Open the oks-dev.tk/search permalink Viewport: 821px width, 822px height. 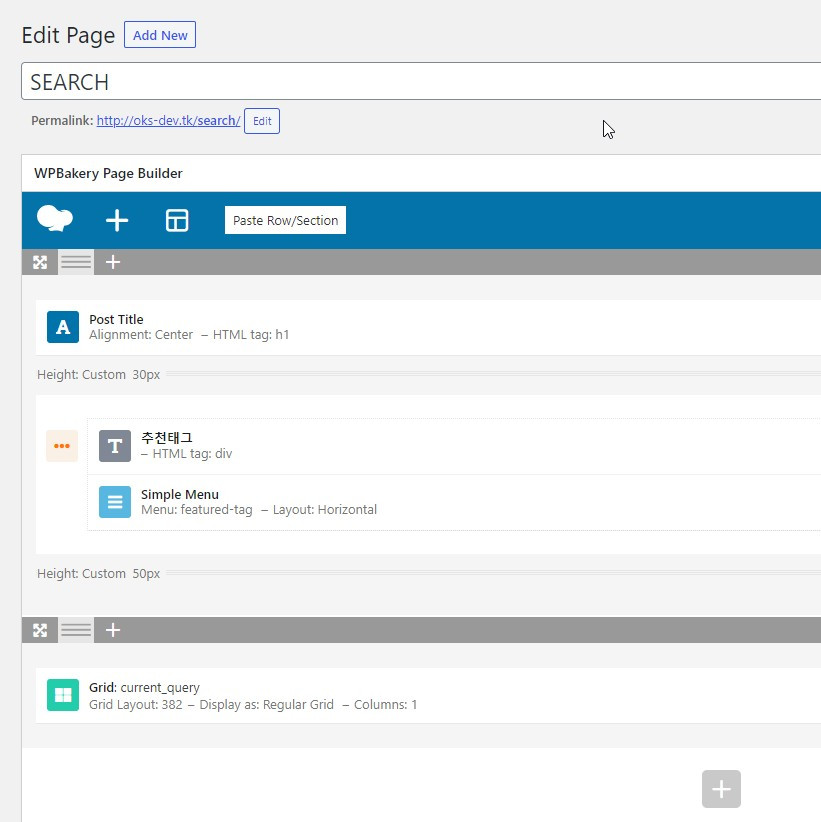coord(168,121)
